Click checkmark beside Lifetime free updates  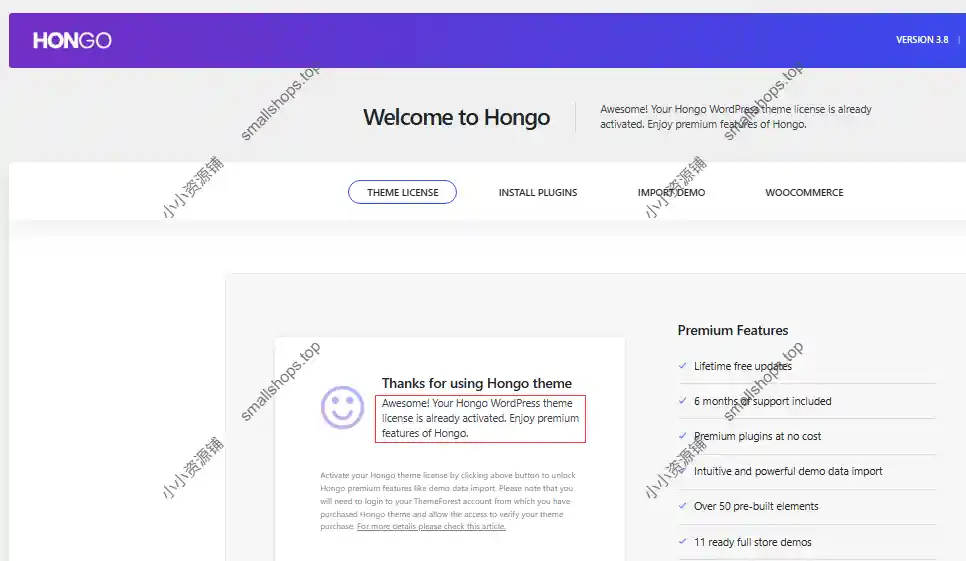coord(683,366)
